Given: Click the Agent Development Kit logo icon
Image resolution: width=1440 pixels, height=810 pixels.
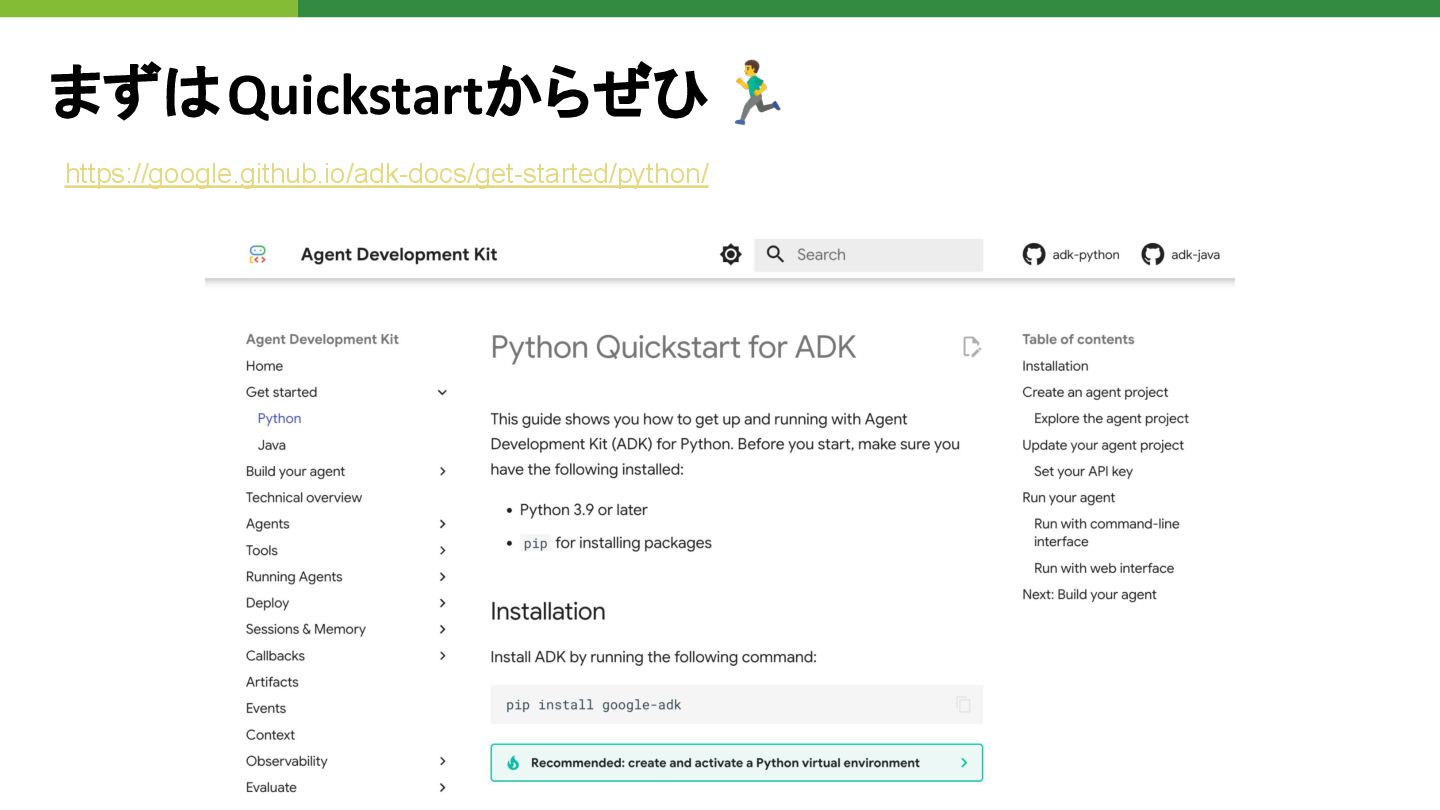Looking at the screenshot, I should 257,254.
